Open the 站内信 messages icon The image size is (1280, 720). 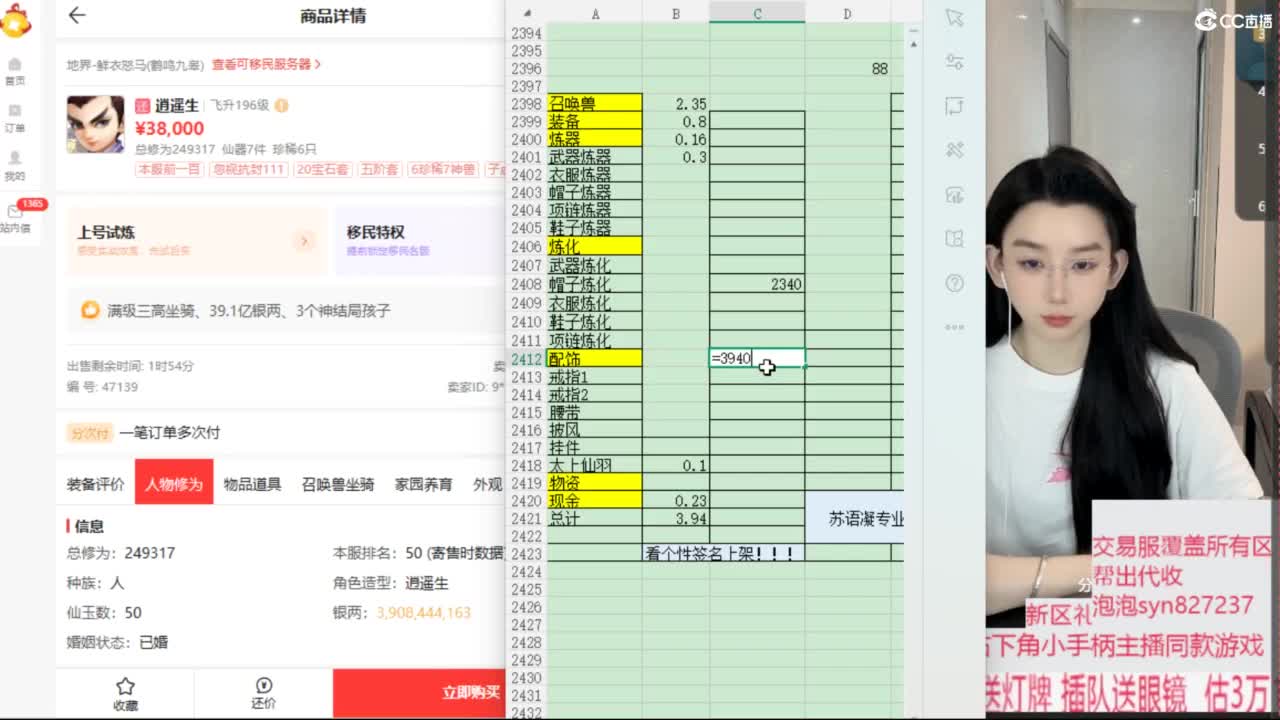coord(15,217)
